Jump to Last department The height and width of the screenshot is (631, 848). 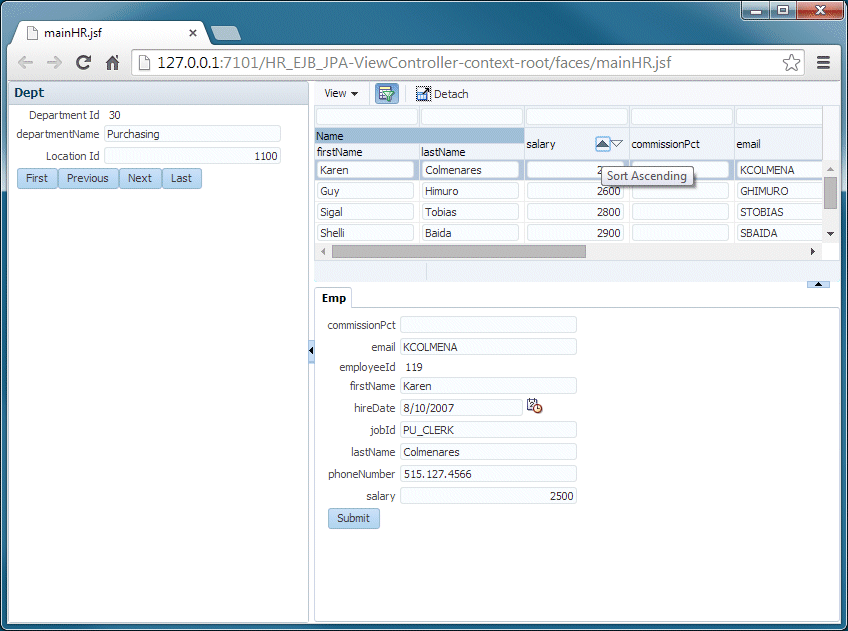click(182, 178)
